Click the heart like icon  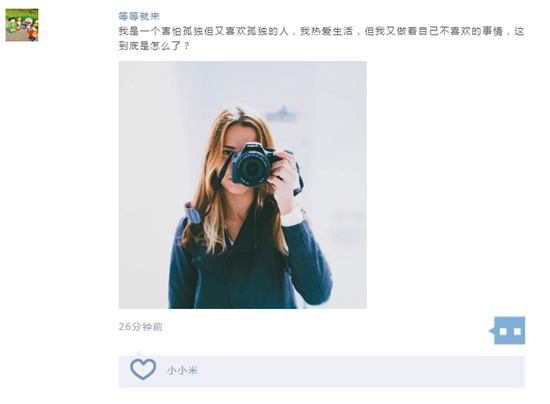tap(143, 369)
